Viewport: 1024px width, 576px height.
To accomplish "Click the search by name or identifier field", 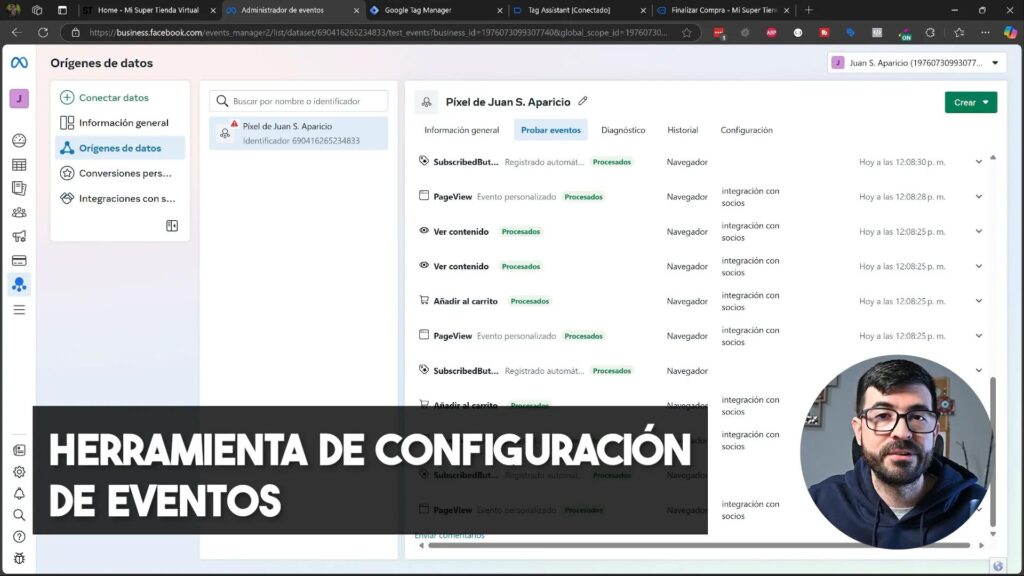I will pyautogui.click(x=298, y=101).
